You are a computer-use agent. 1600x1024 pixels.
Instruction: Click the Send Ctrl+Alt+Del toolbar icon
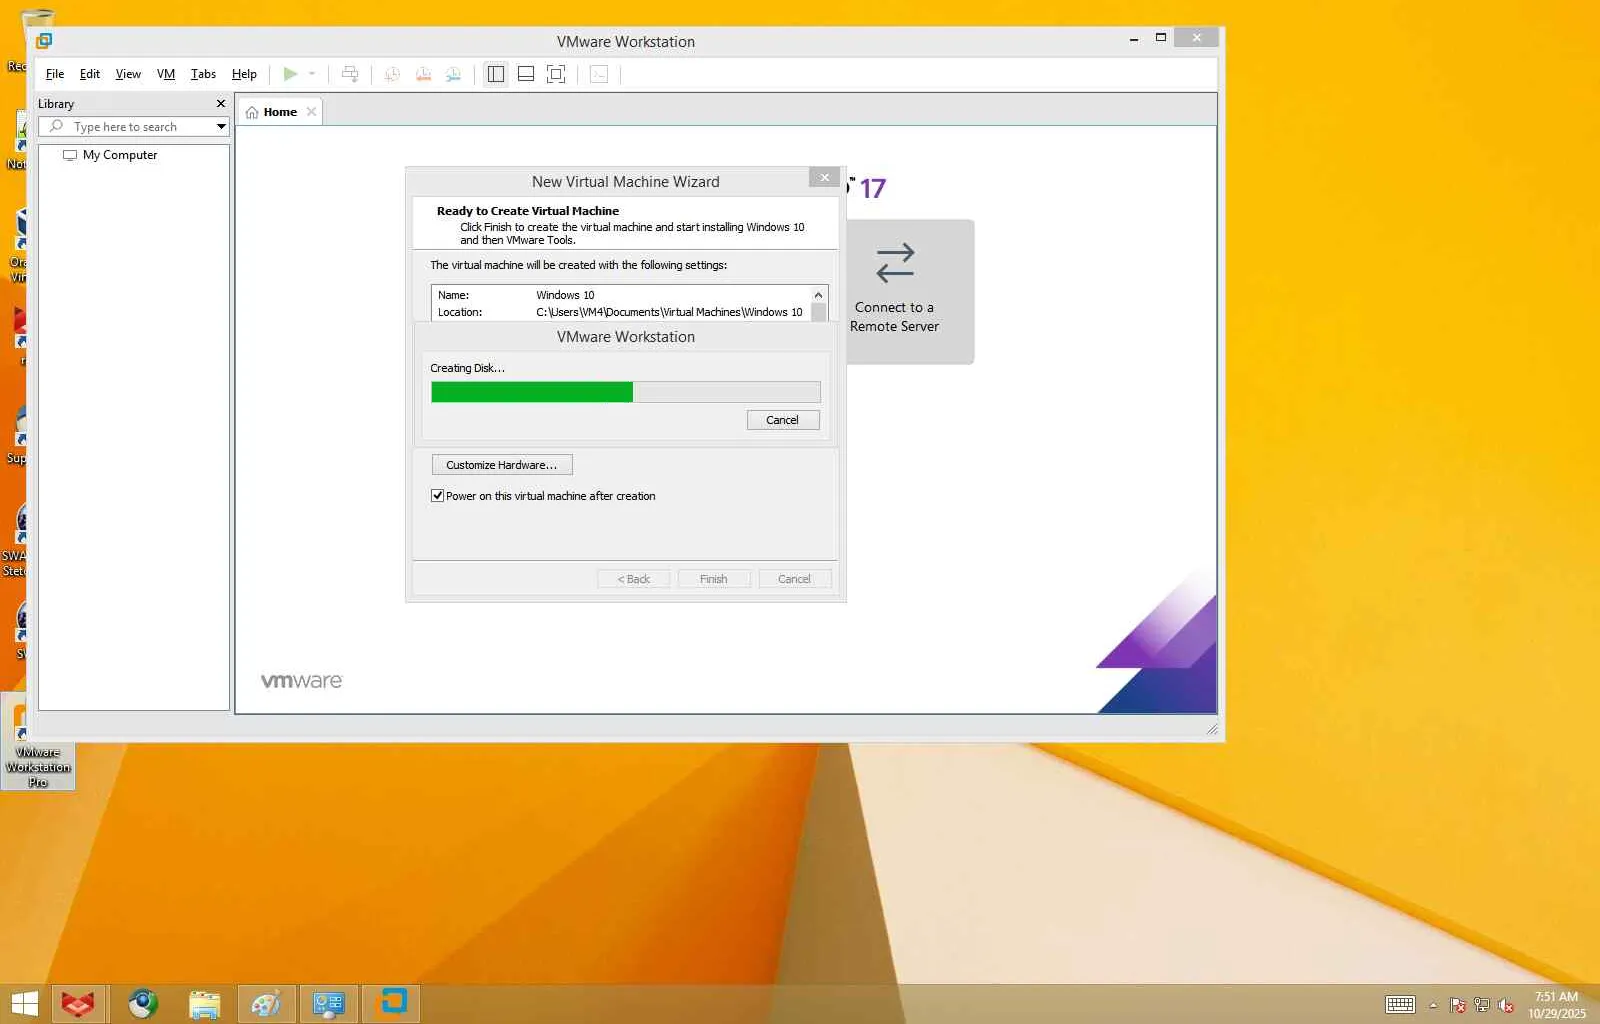[x=350, y=74]
